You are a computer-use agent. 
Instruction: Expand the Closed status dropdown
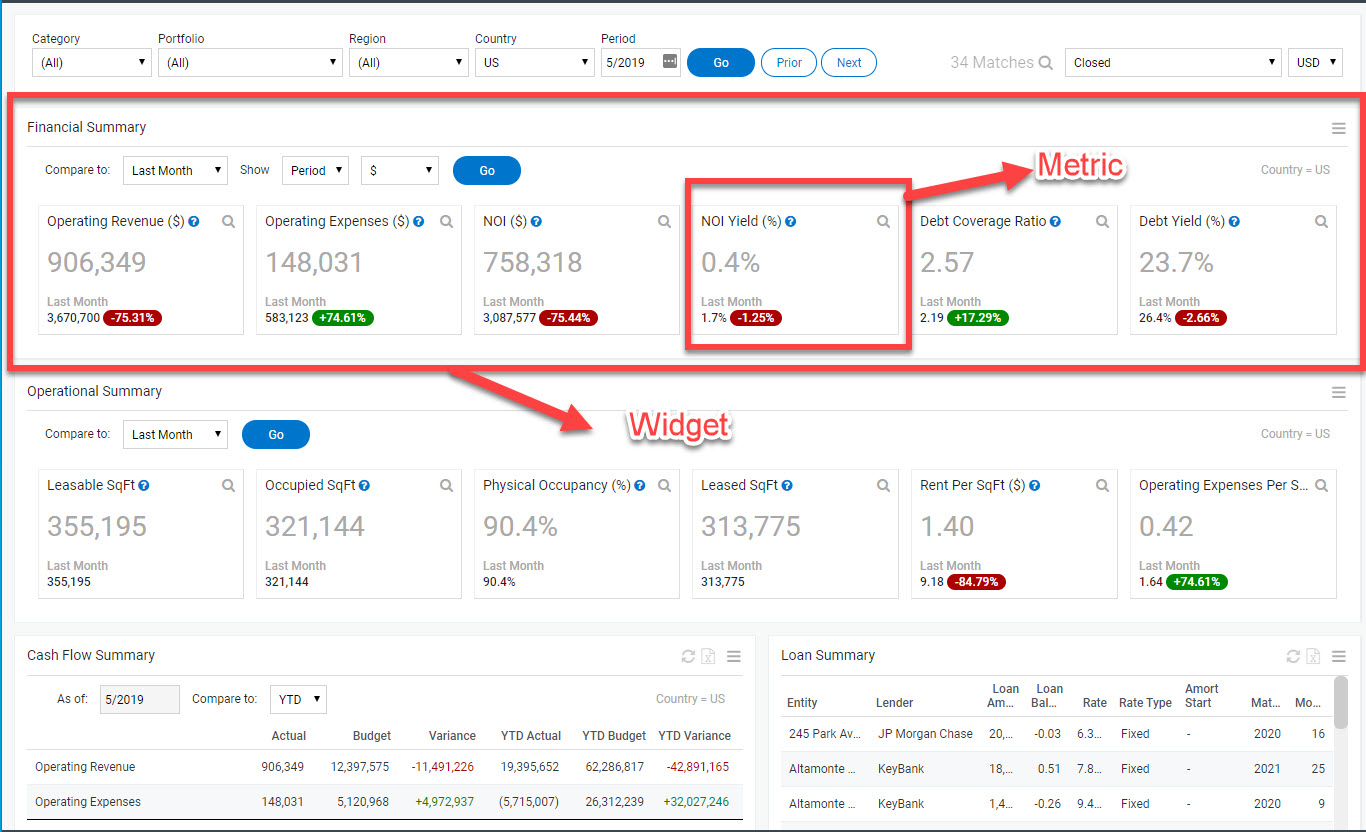click(1173, 62)
